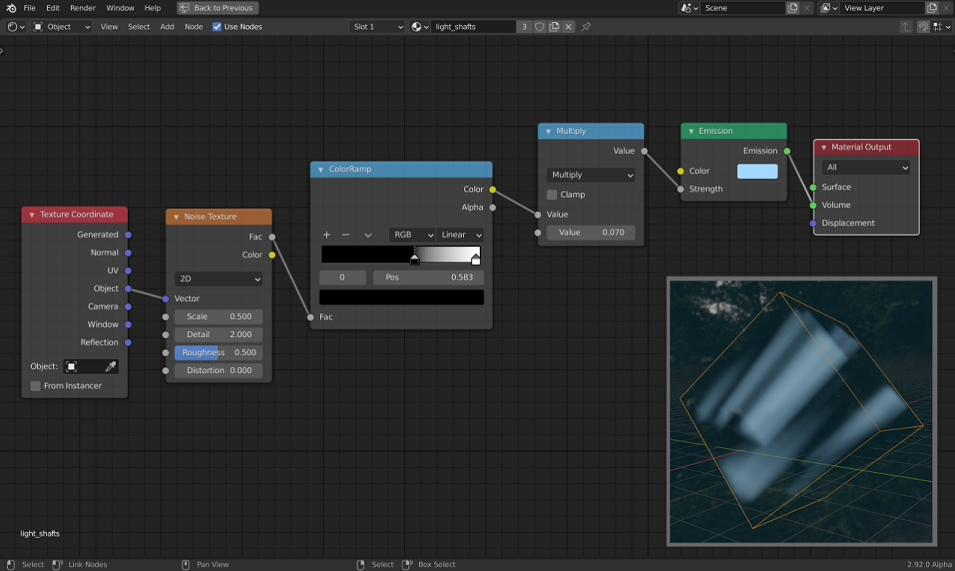Screen dimensions: 955x571
Task: Click the Box Select icon in status bar
Action: (407, 564)
